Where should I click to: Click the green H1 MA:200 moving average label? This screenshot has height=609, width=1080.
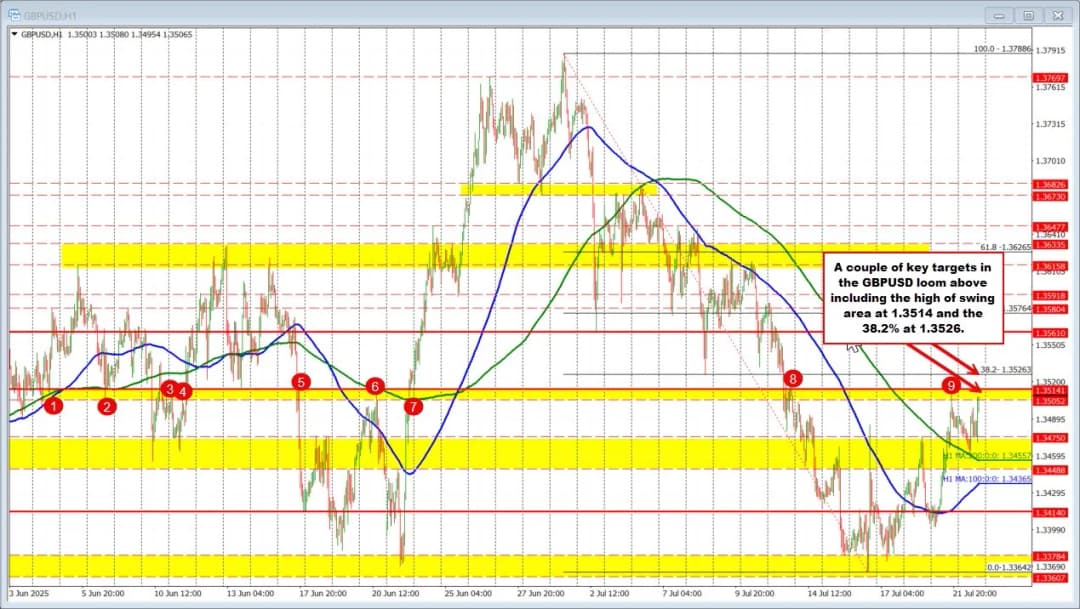(986, 455)
